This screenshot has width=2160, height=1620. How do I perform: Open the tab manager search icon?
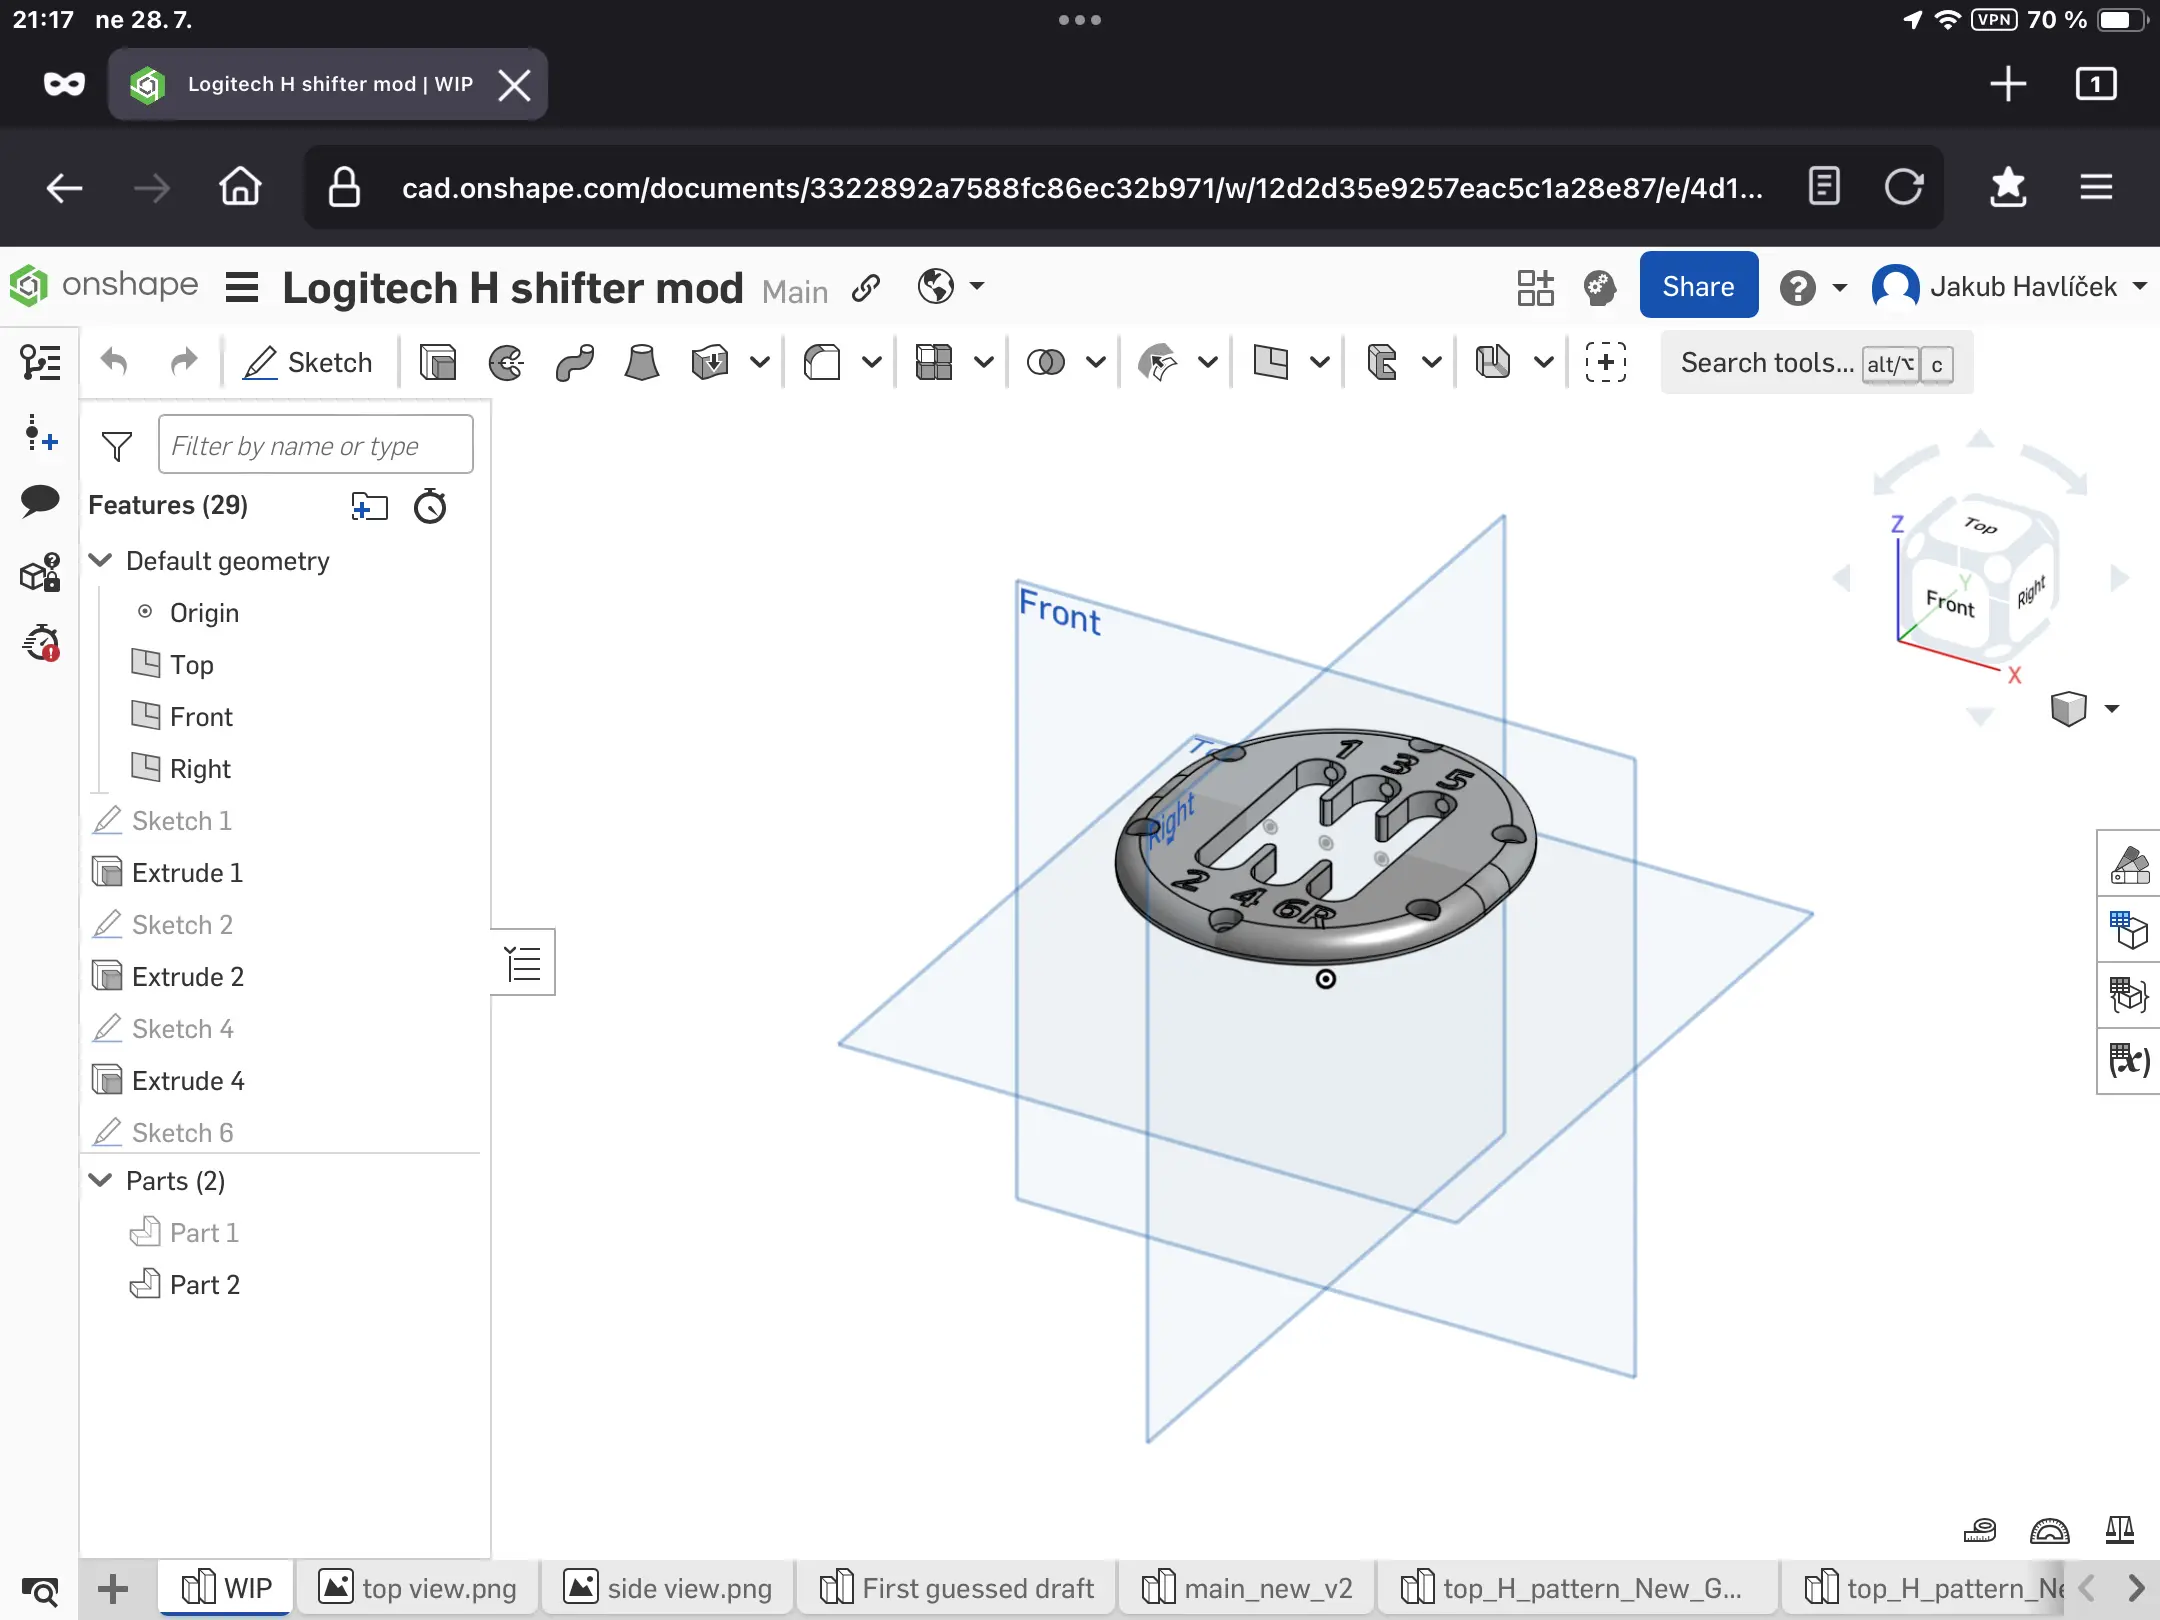point(40,1590)
